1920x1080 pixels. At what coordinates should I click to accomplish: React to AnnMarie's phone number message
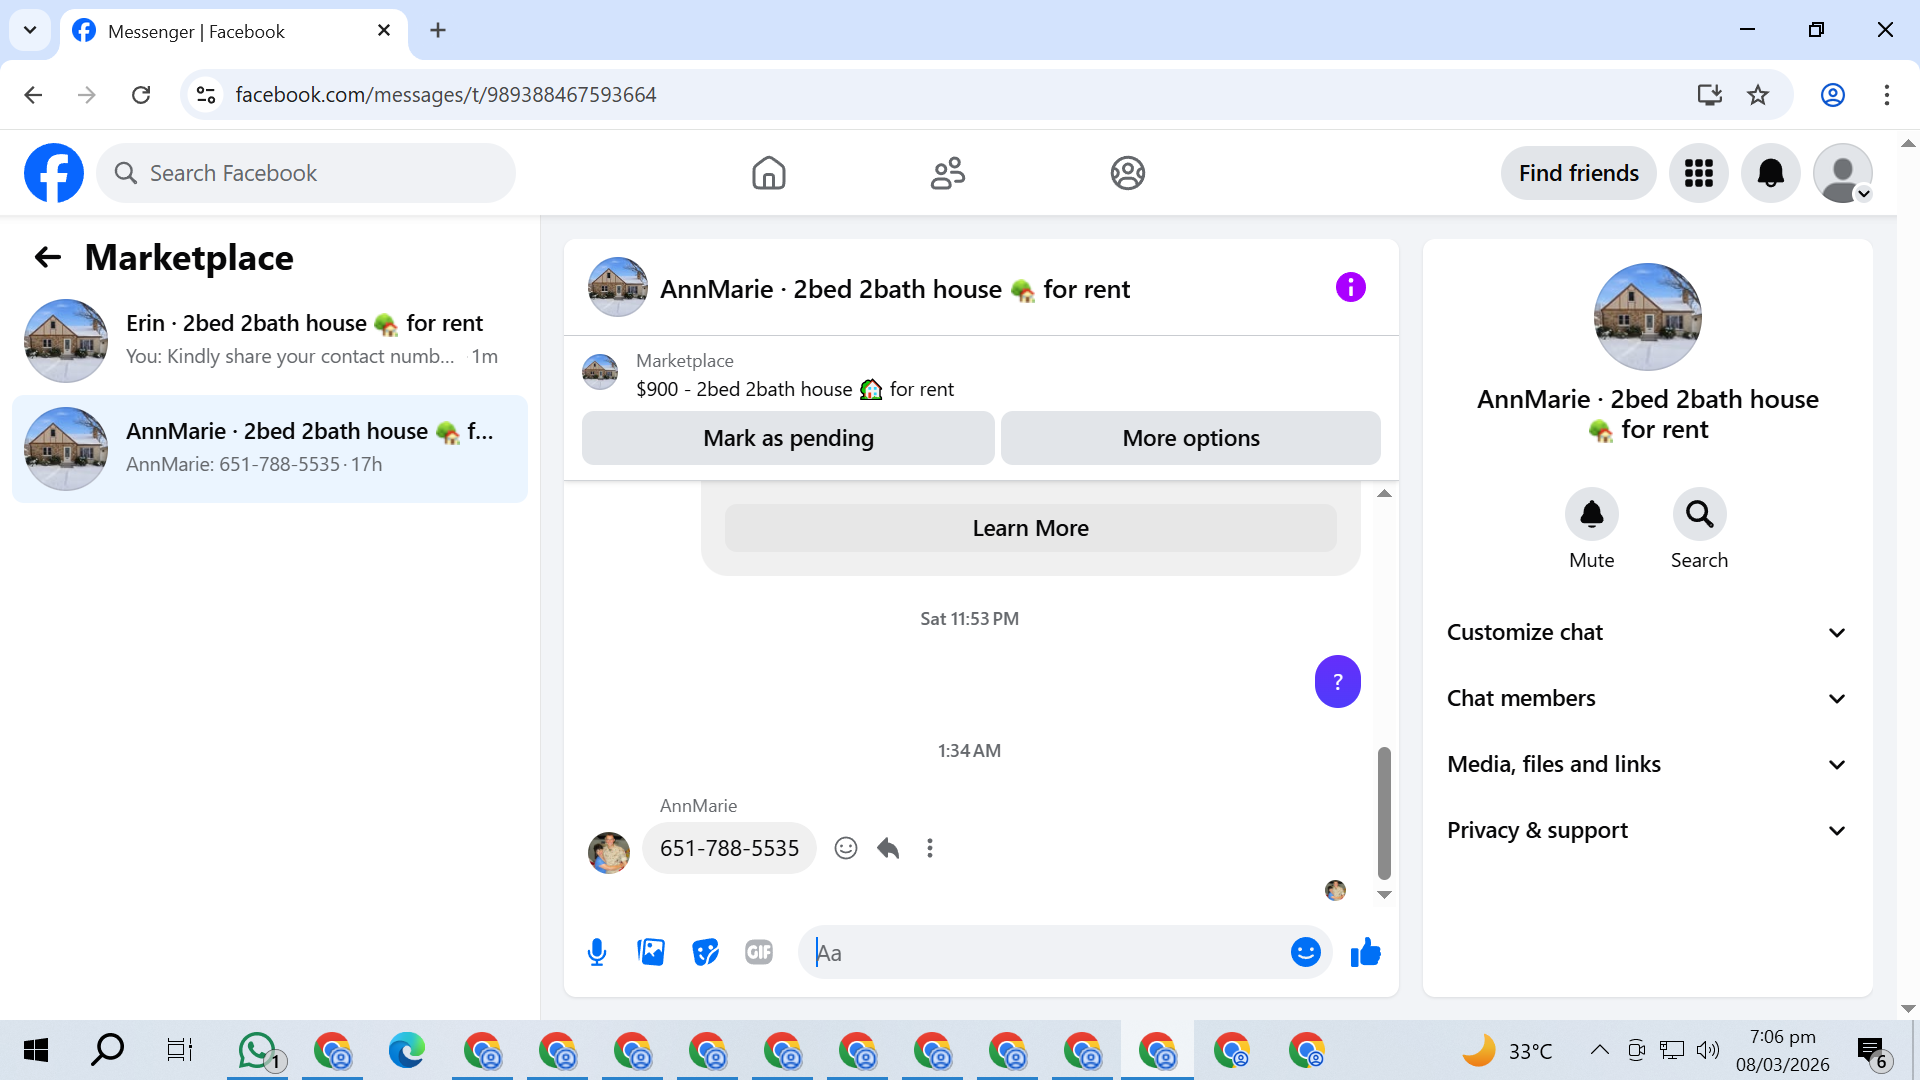click(846, 848)
